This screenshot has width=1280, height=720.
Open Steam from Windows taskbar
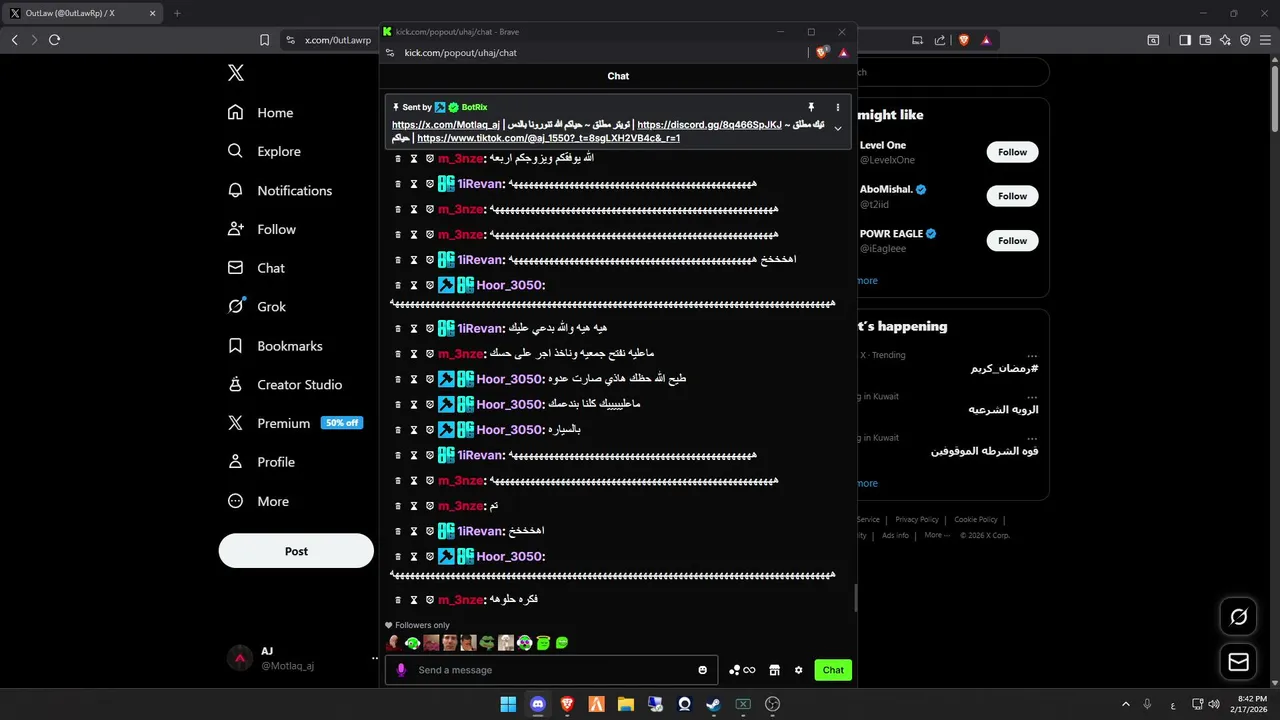(x=713, y=704)
